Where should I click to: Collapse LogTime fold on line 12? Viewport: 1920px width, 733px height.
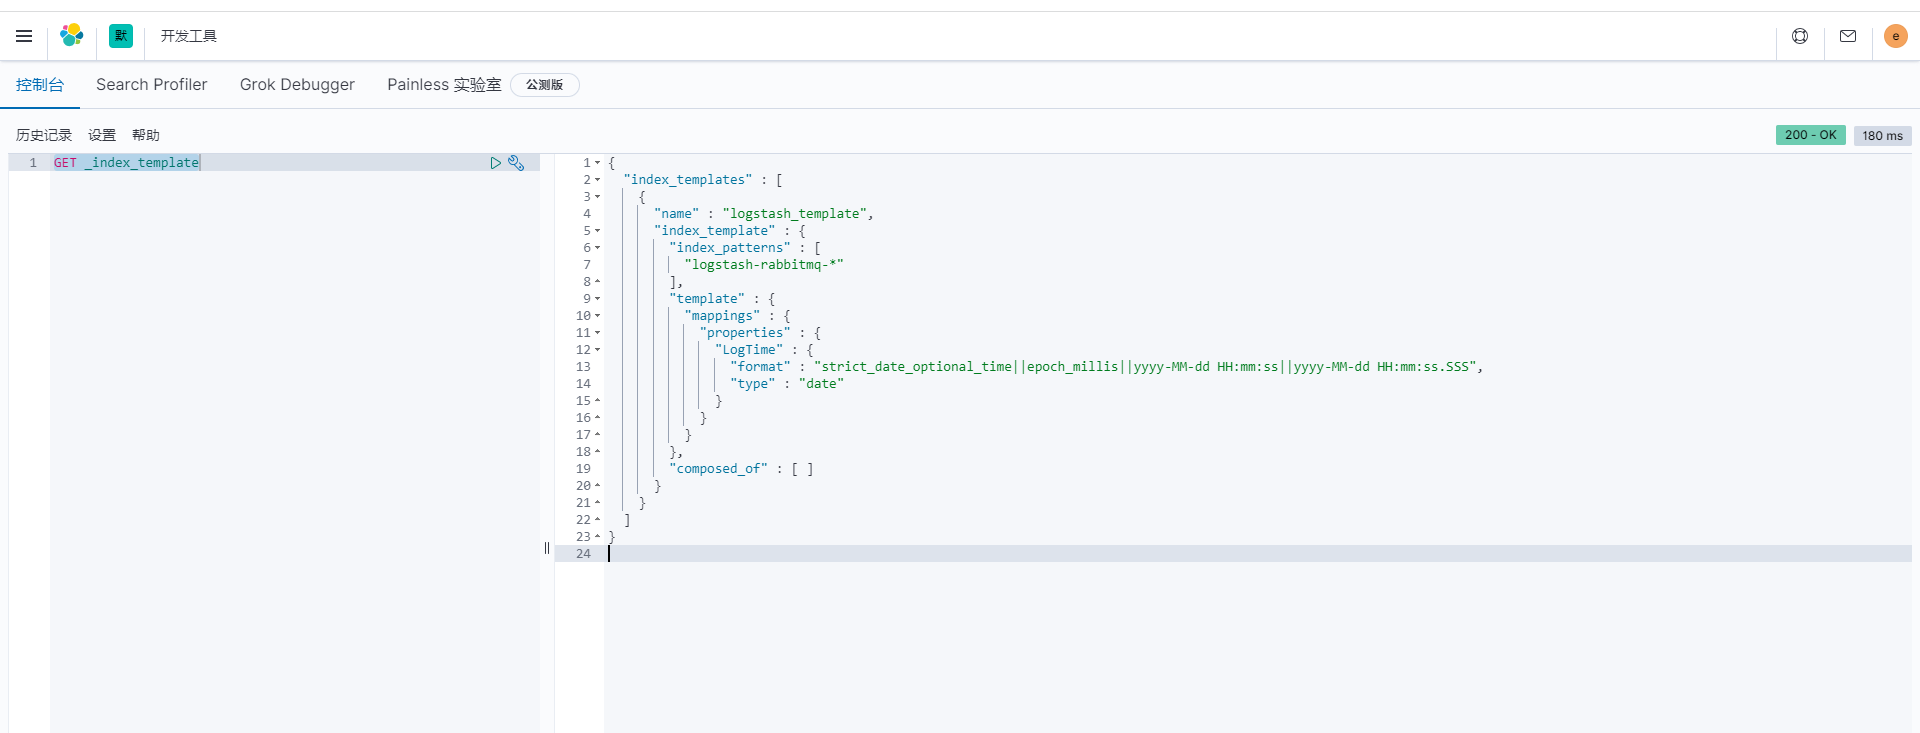point(598,350)
